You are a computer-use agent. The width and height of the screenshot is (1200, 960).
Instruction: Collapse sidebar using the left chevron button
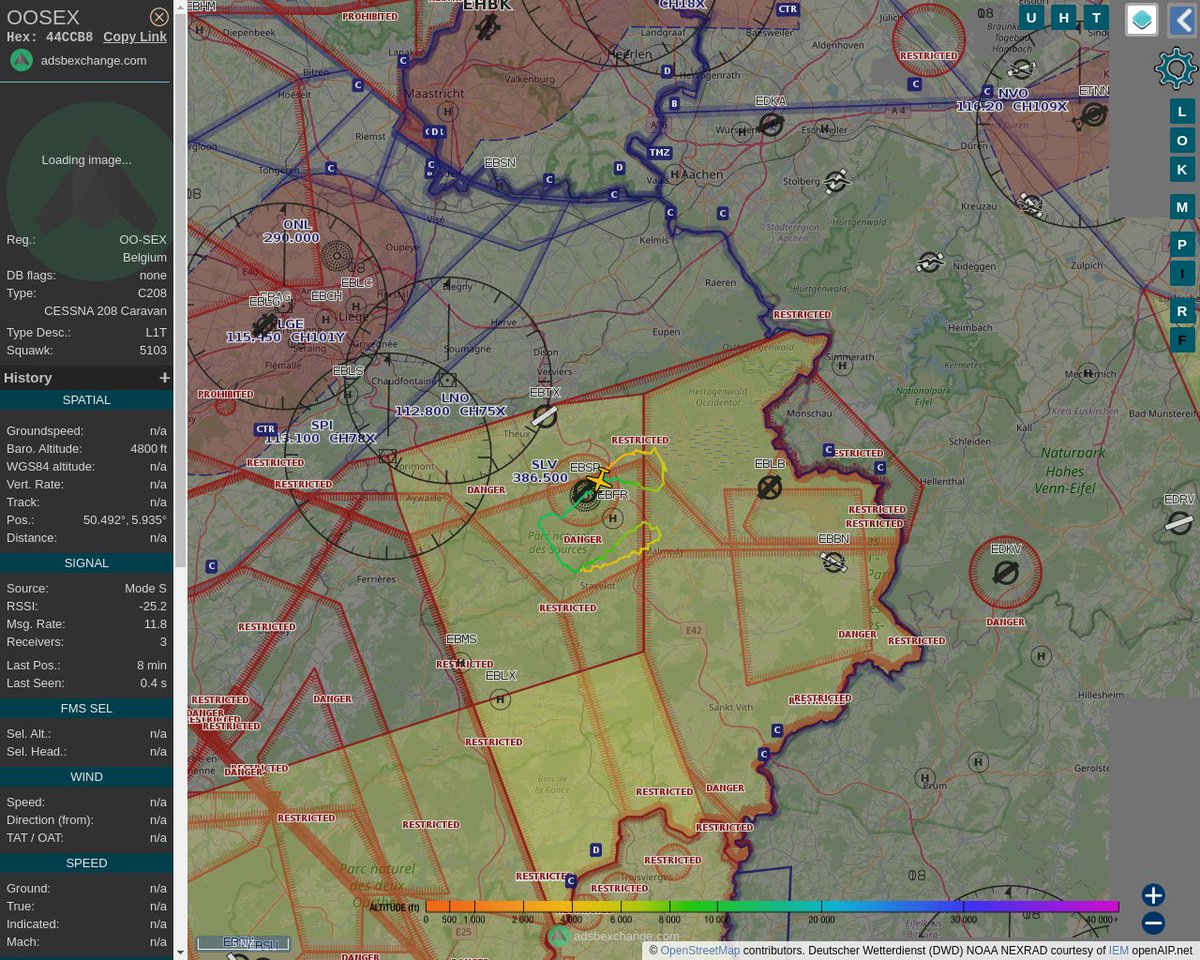click(x=1182, y=19)
